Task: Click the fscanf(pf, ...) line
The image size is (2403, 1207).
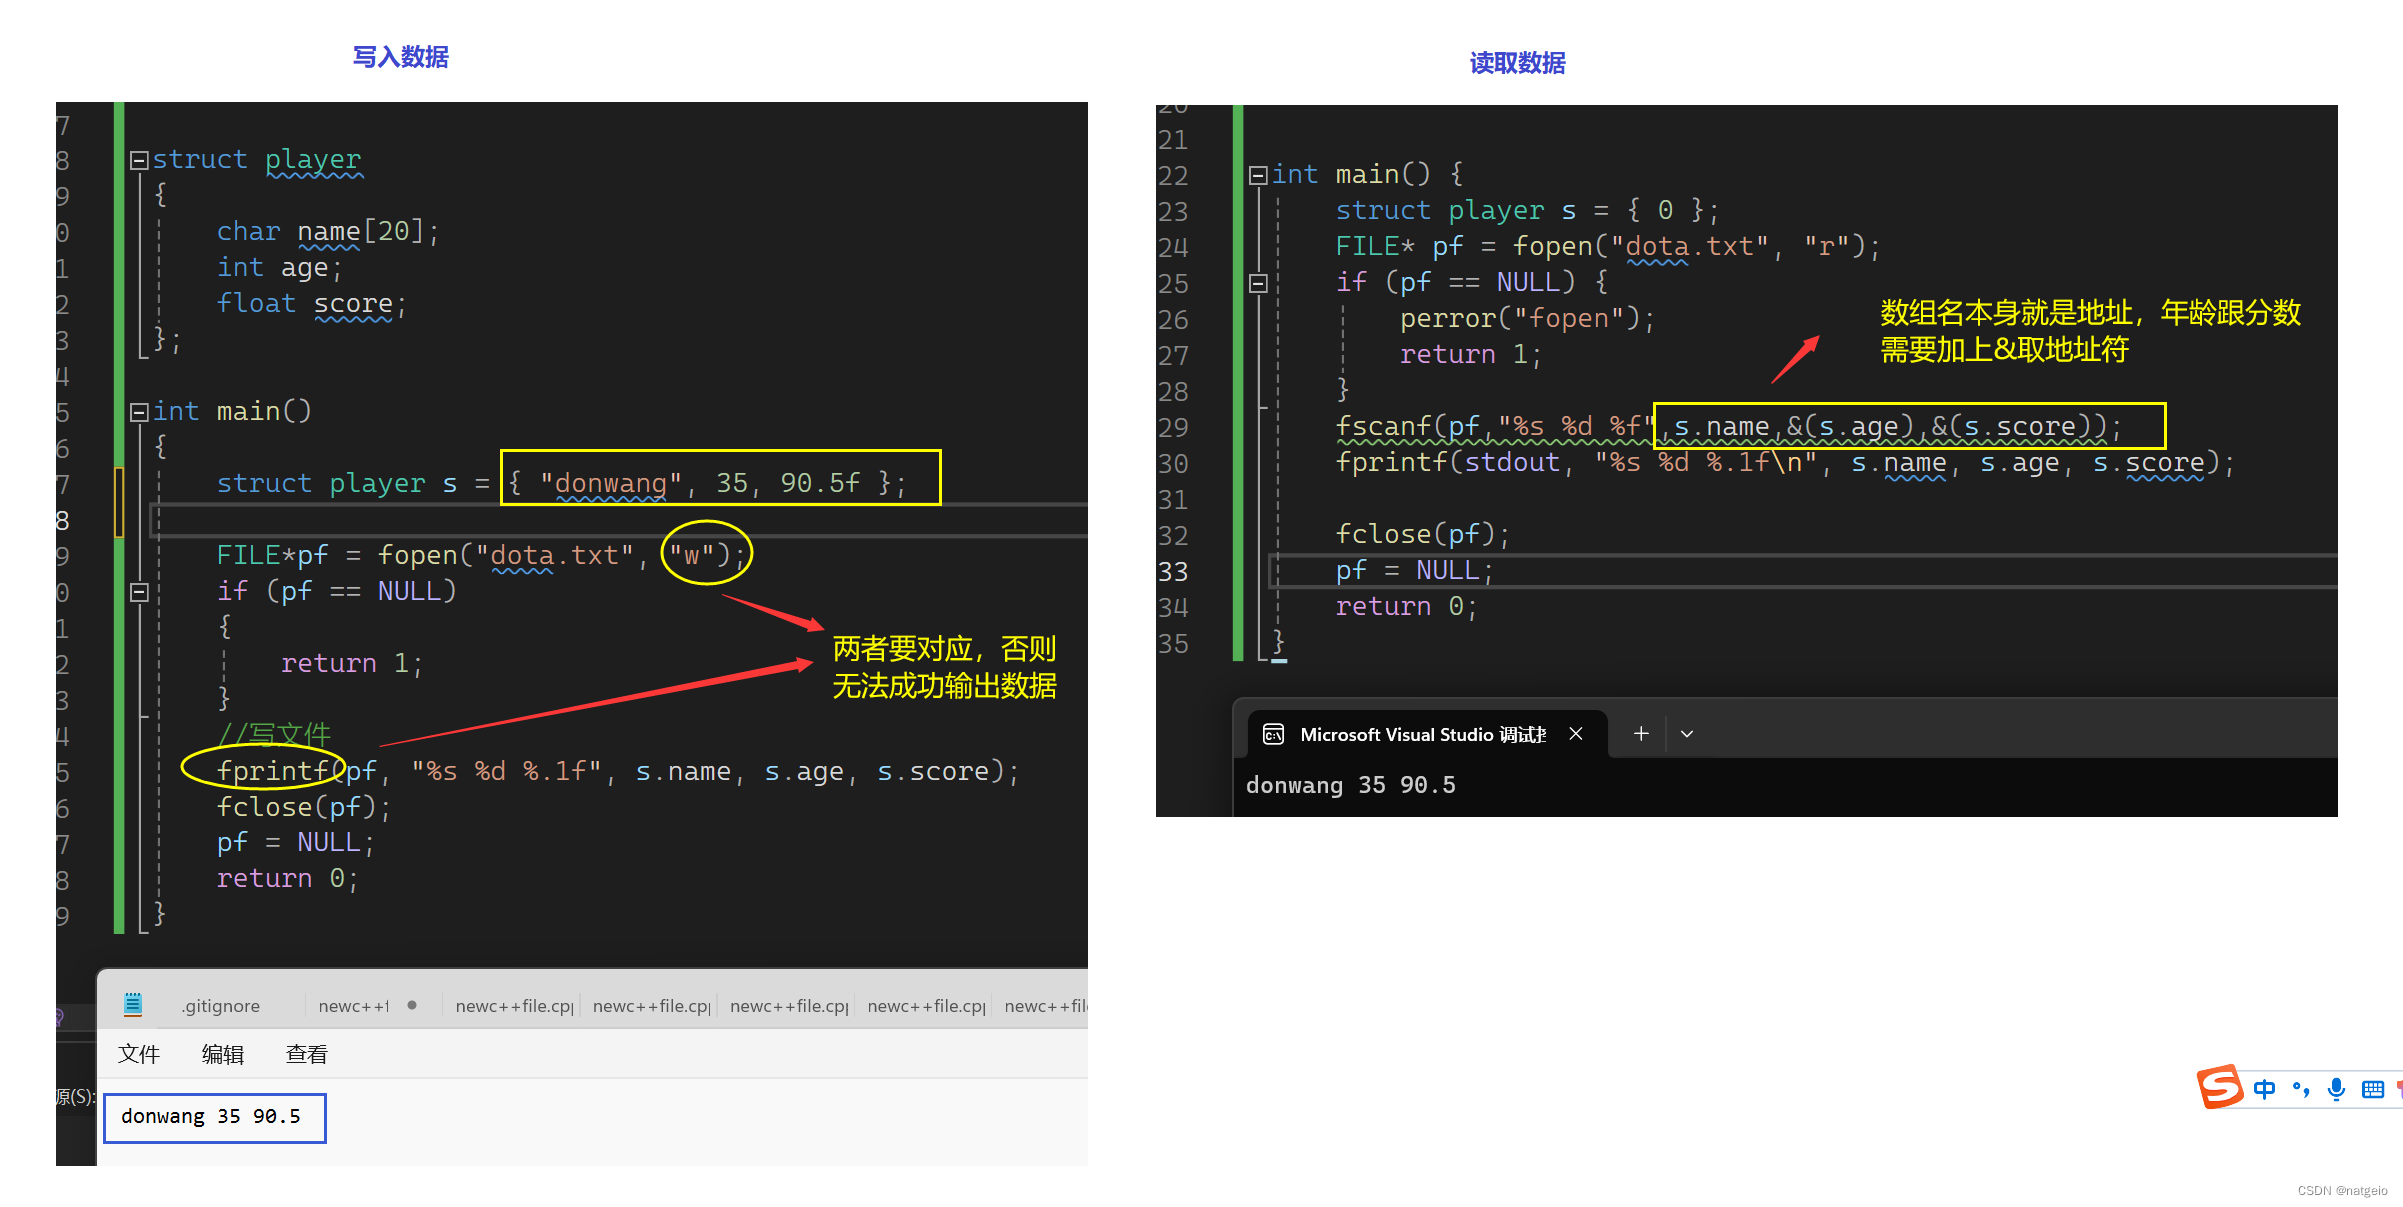Action: pos(1729,427)
